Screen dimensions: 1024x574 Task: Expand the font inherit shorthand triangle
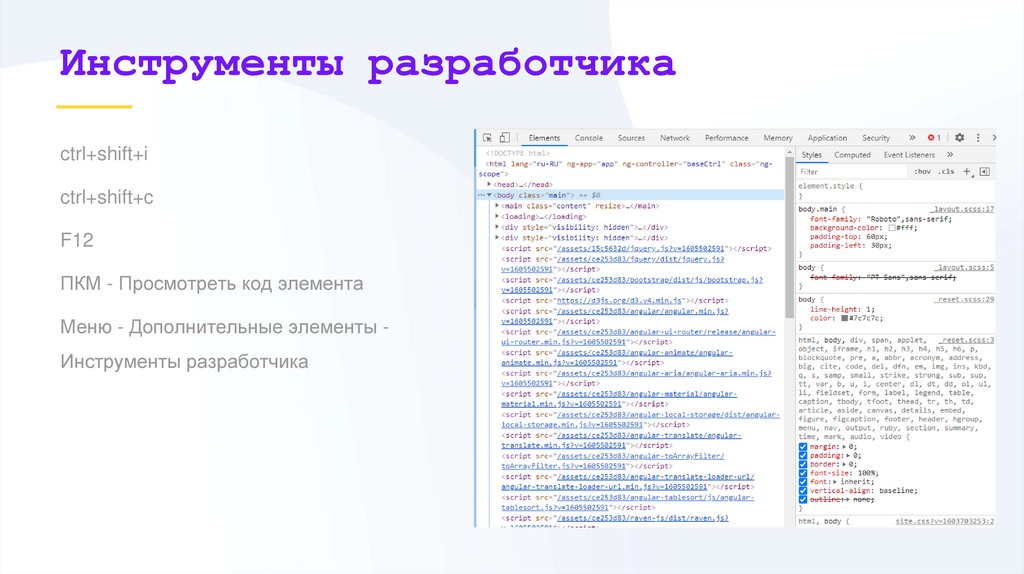coord(835,482)
